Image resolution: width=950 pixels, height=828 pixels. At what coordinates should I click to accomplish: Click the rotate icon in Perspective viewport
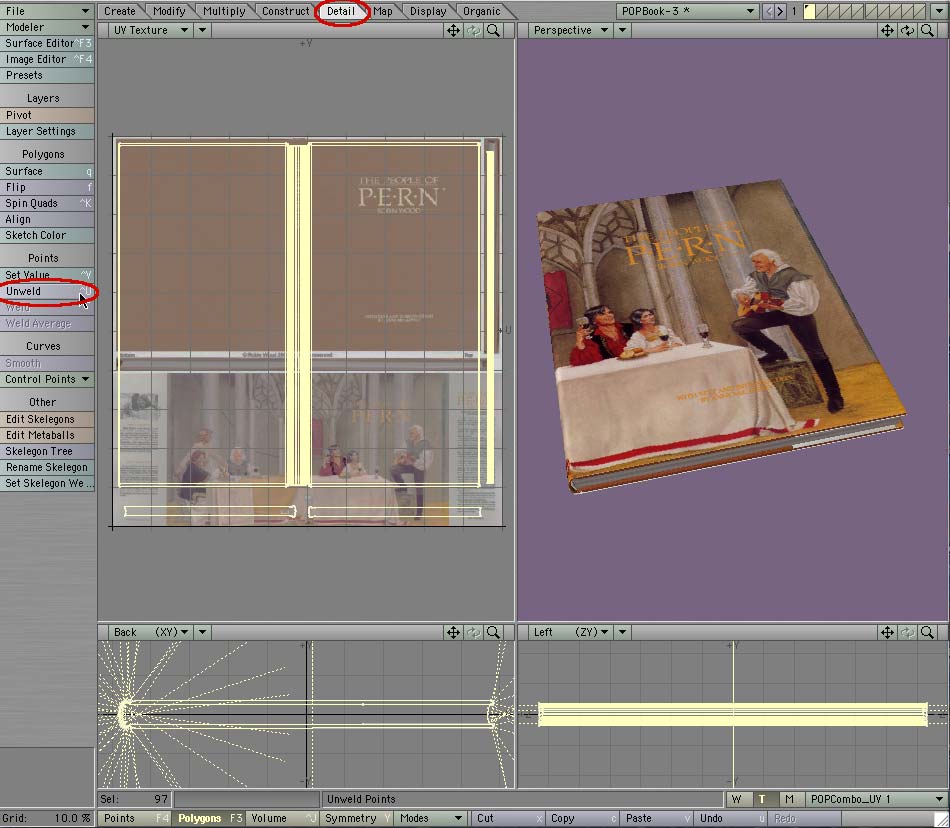tap(907, 30)
